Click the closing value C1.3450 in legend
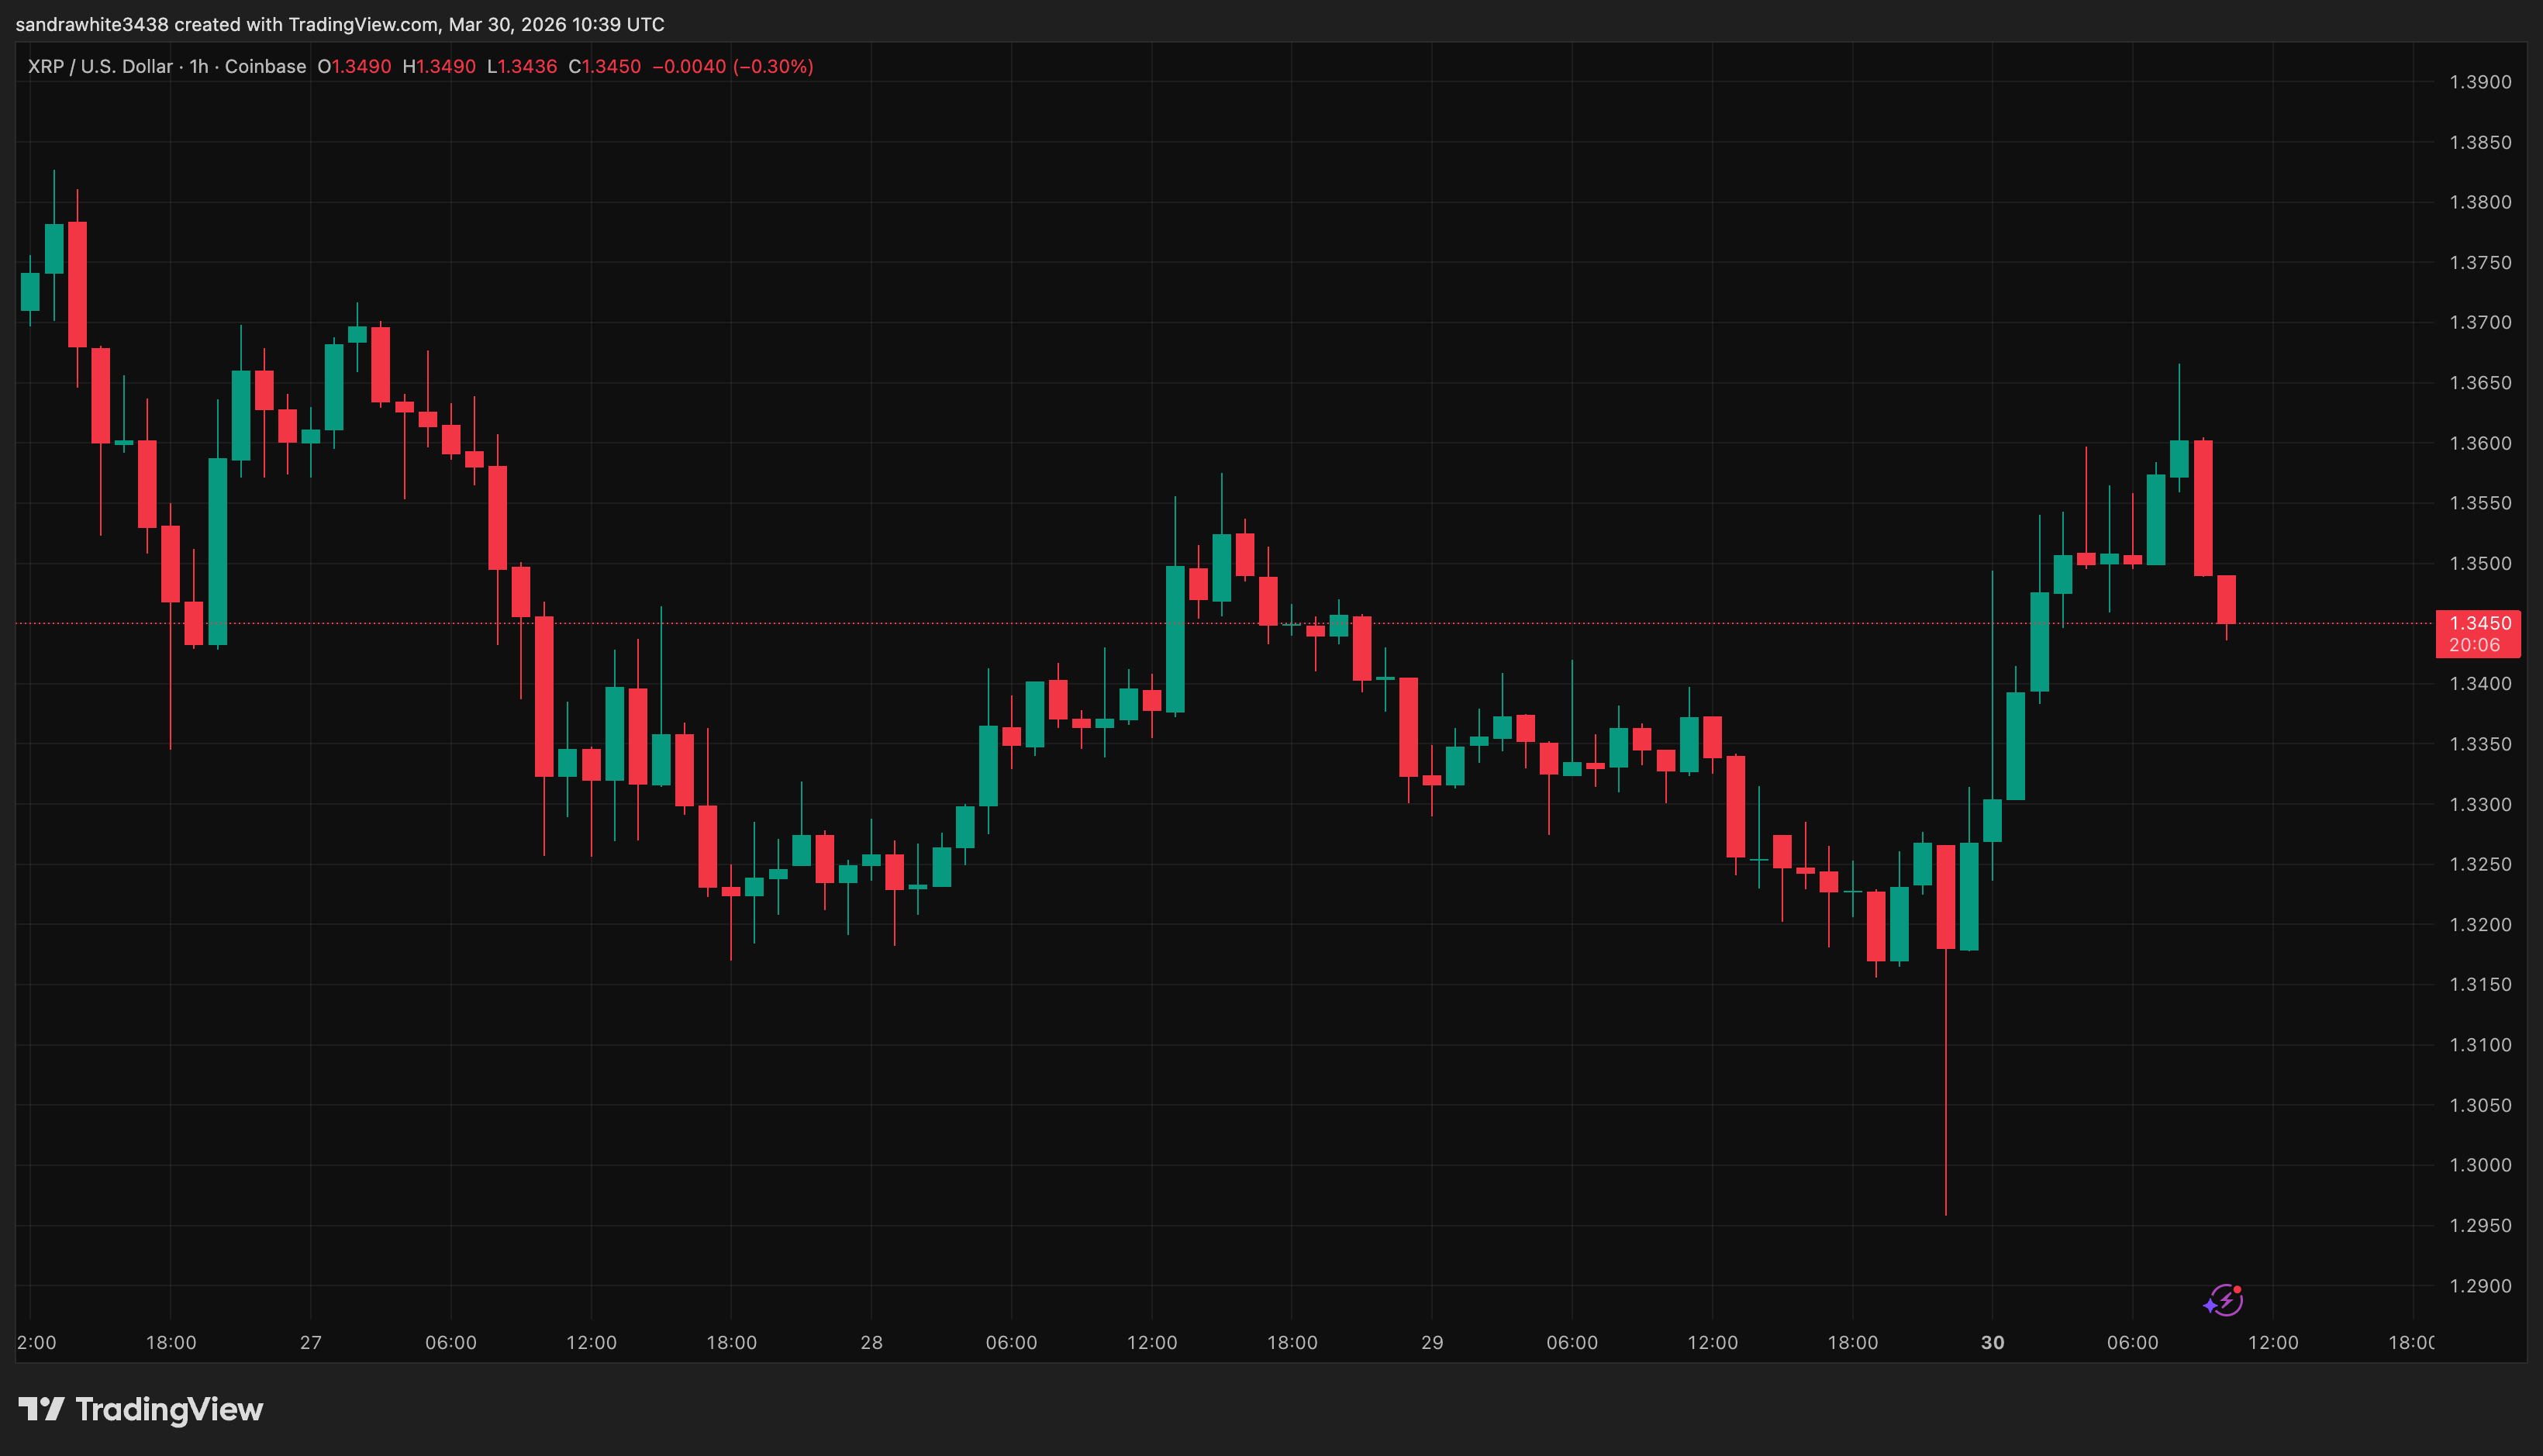 coord(604,67)
